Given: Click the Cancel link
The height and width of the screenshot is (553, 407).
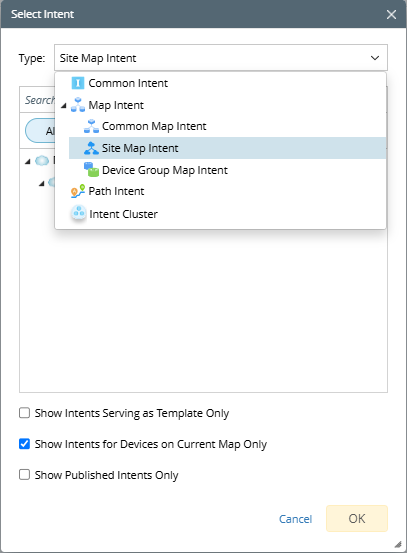Looking at the screenshot, I should pos(296,519).
